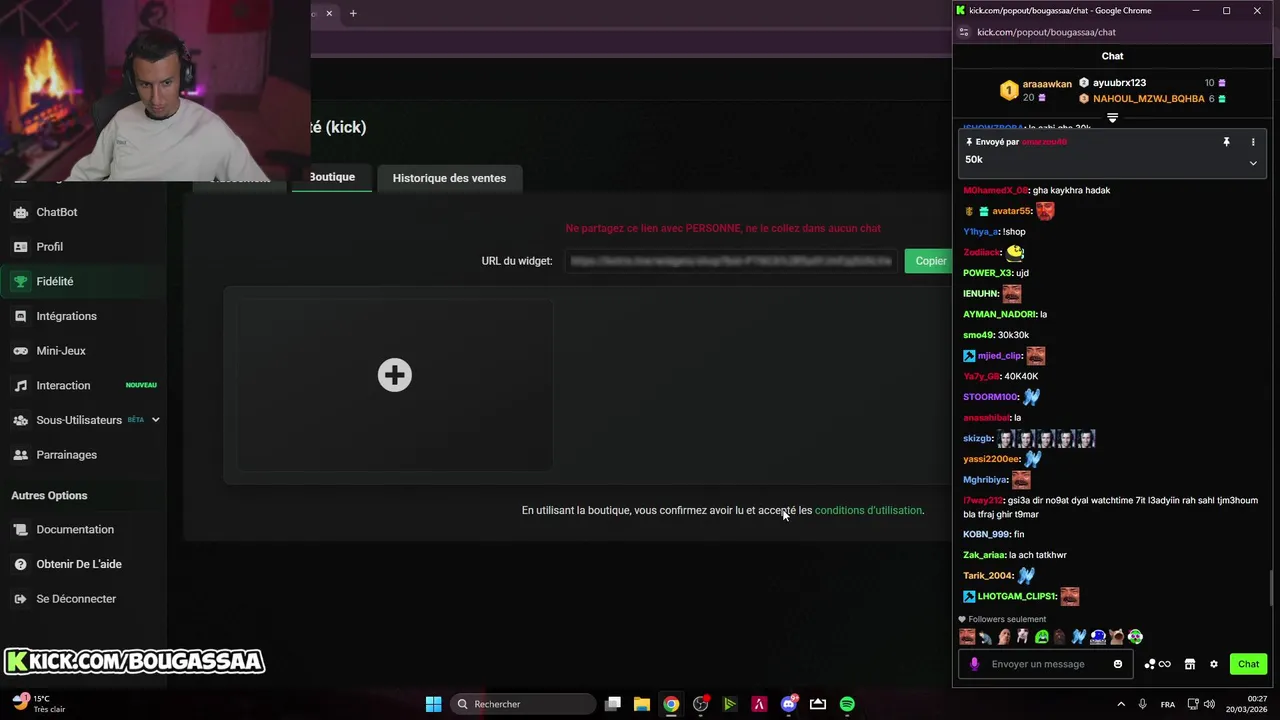The width and height of the screenshot is (1280, 720).
Task: Show hidden system tray icons
Action: 1120,704
